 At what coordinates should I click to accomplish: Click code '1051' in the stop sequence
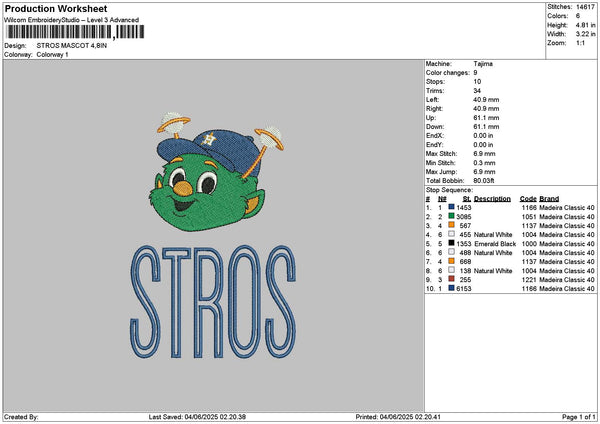(x=529, y=217)
